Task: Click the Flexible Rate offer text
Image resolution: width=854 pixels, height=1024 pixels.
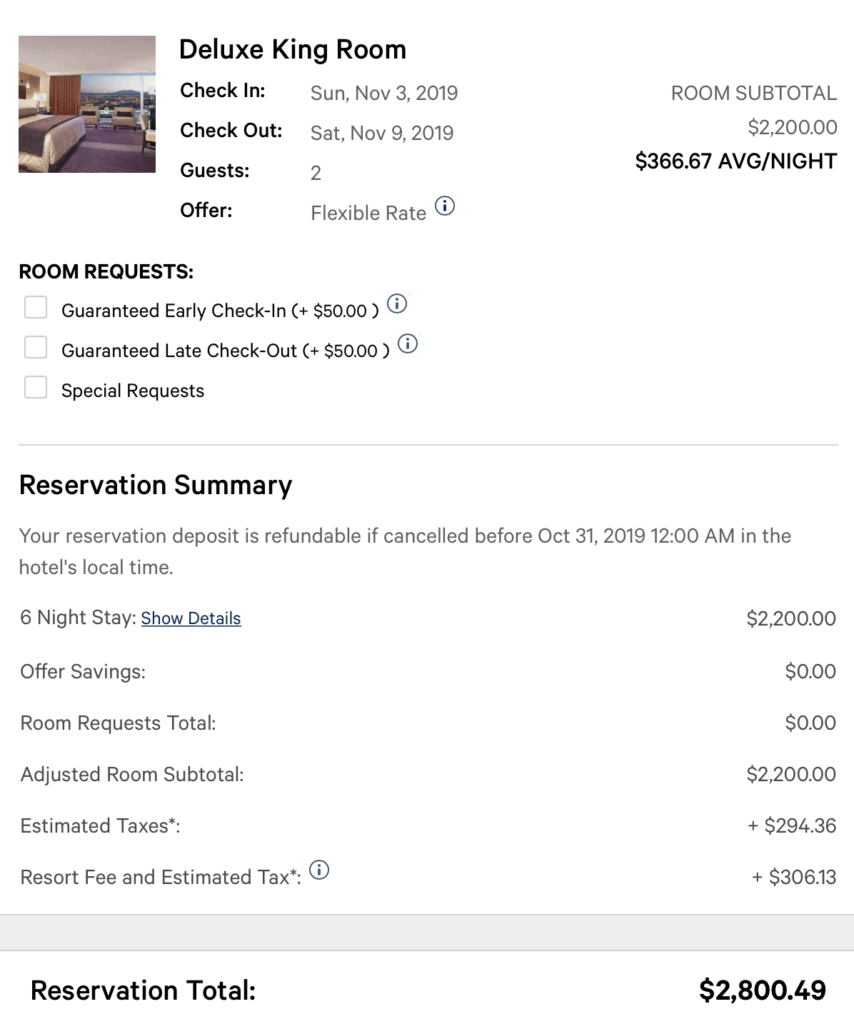Action: (368, 213)
